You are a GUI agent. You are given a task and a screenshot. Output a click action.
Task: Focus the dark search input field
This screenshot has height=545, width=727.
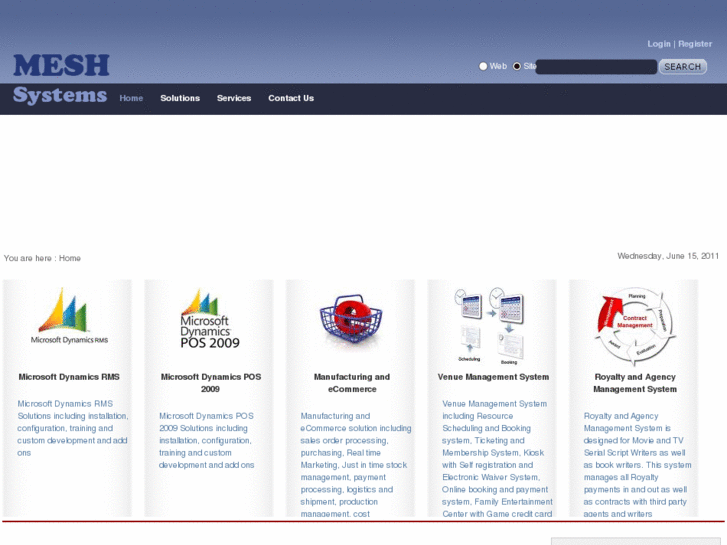coord(596,67)
